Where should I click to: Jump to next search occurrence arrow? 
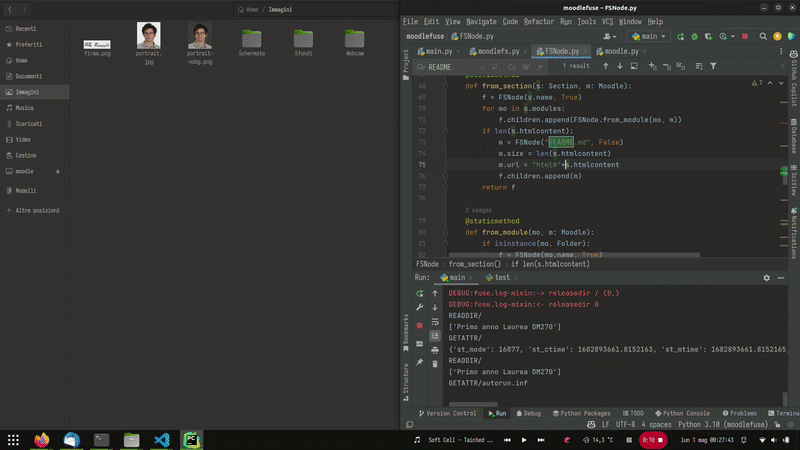click(621, 67)
